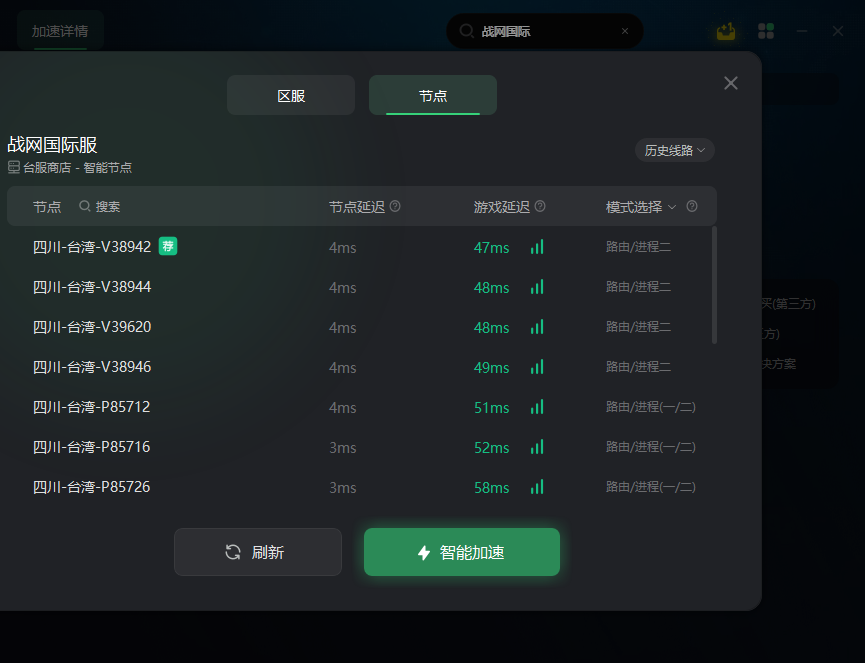Click signal bars icon for V38946
The height and width of the screenshot is (663, 865).
coord(537,367)
